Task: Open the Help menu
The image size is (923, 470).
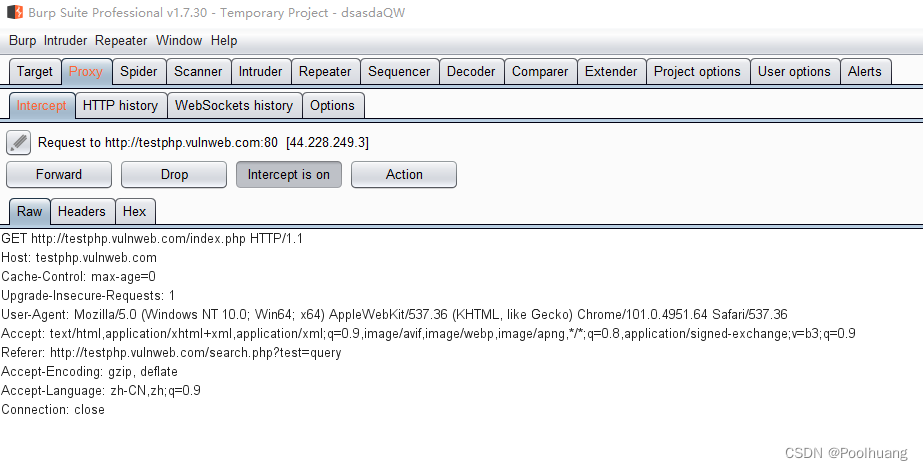Action: point(224,41)
